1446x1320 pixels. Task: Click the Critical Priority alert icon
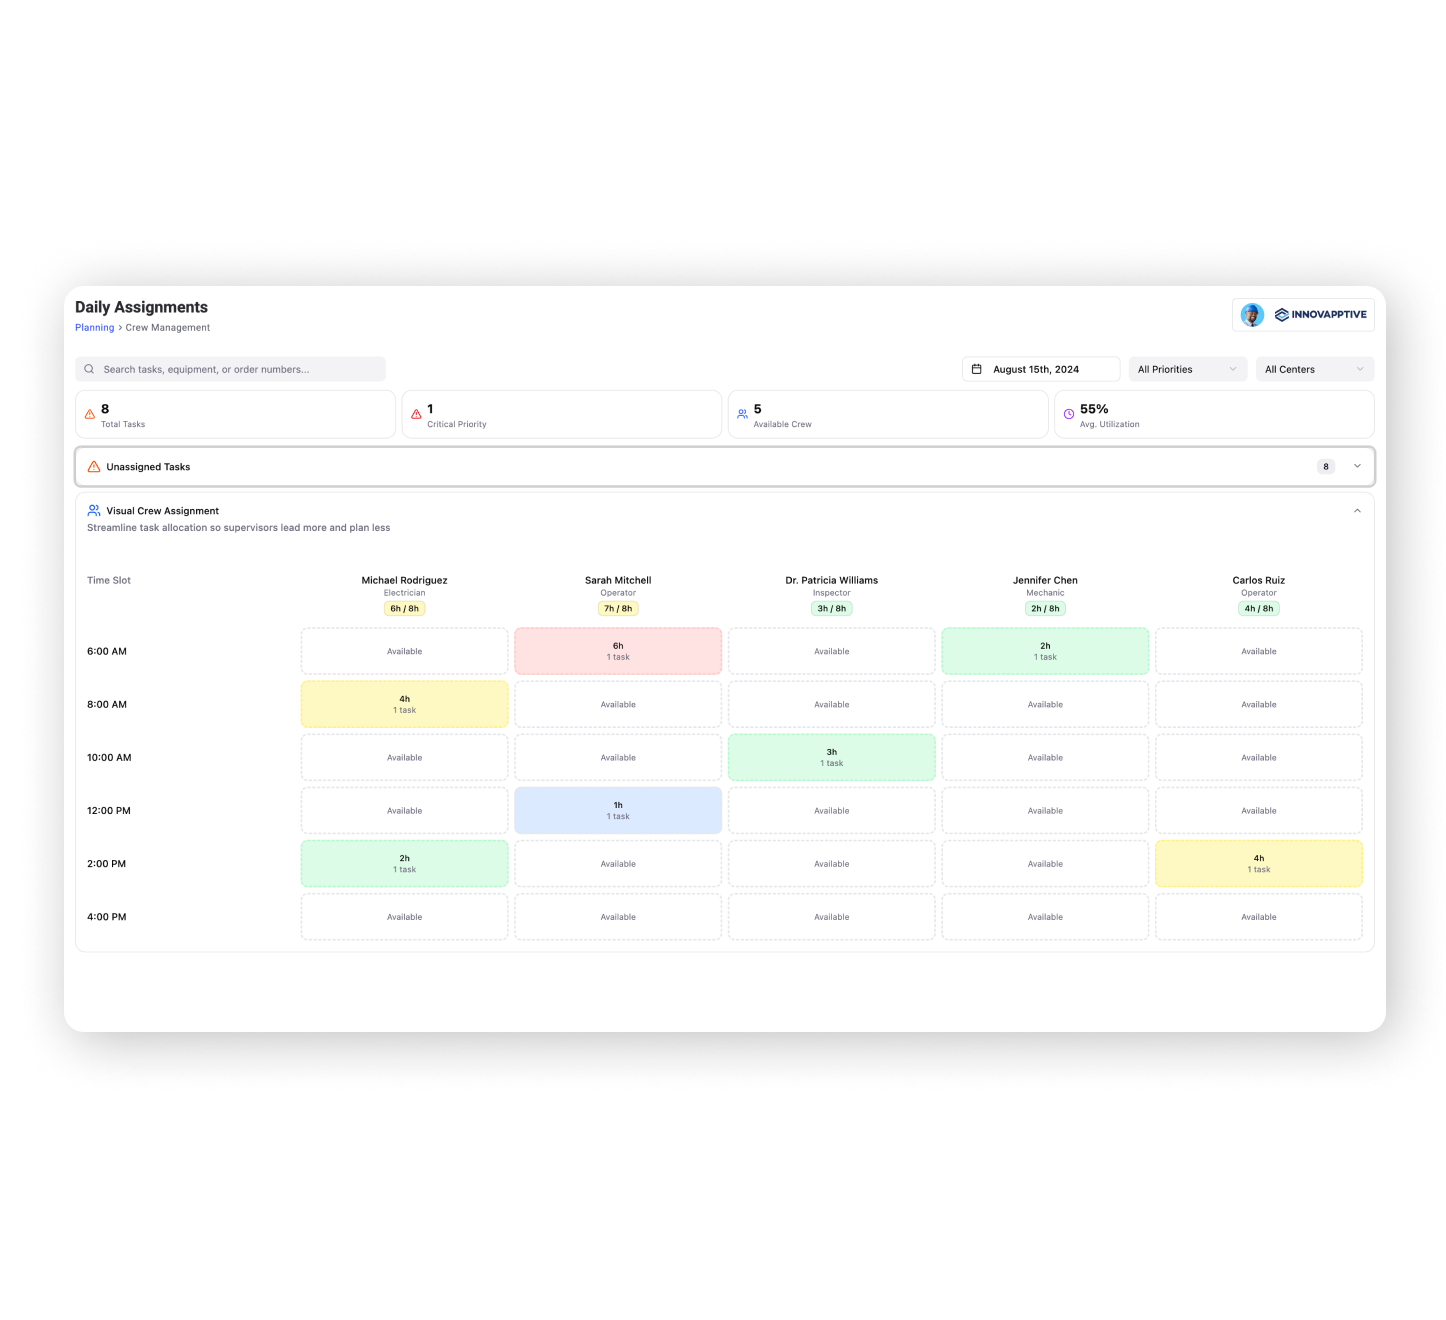click(x=416, y=414)
